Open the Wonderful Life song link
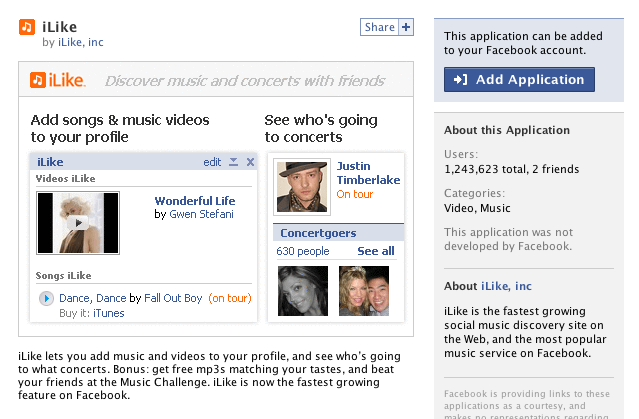 [194, 200]
